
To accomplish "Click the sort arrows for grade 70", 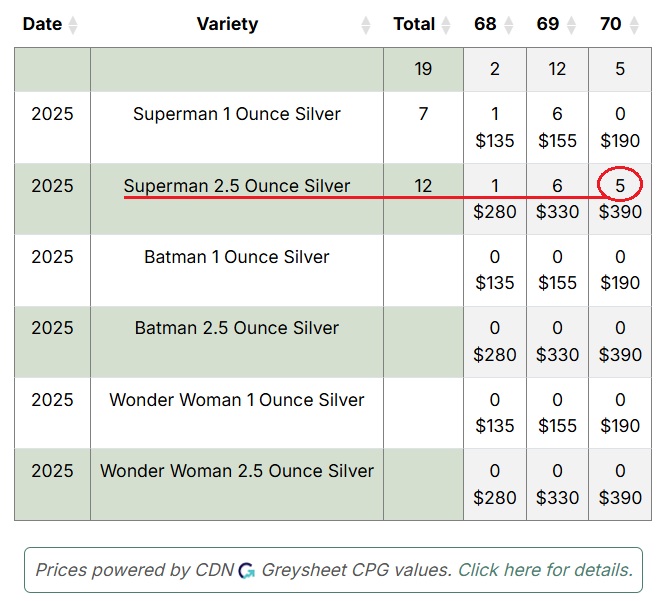I will click(633, 24).
